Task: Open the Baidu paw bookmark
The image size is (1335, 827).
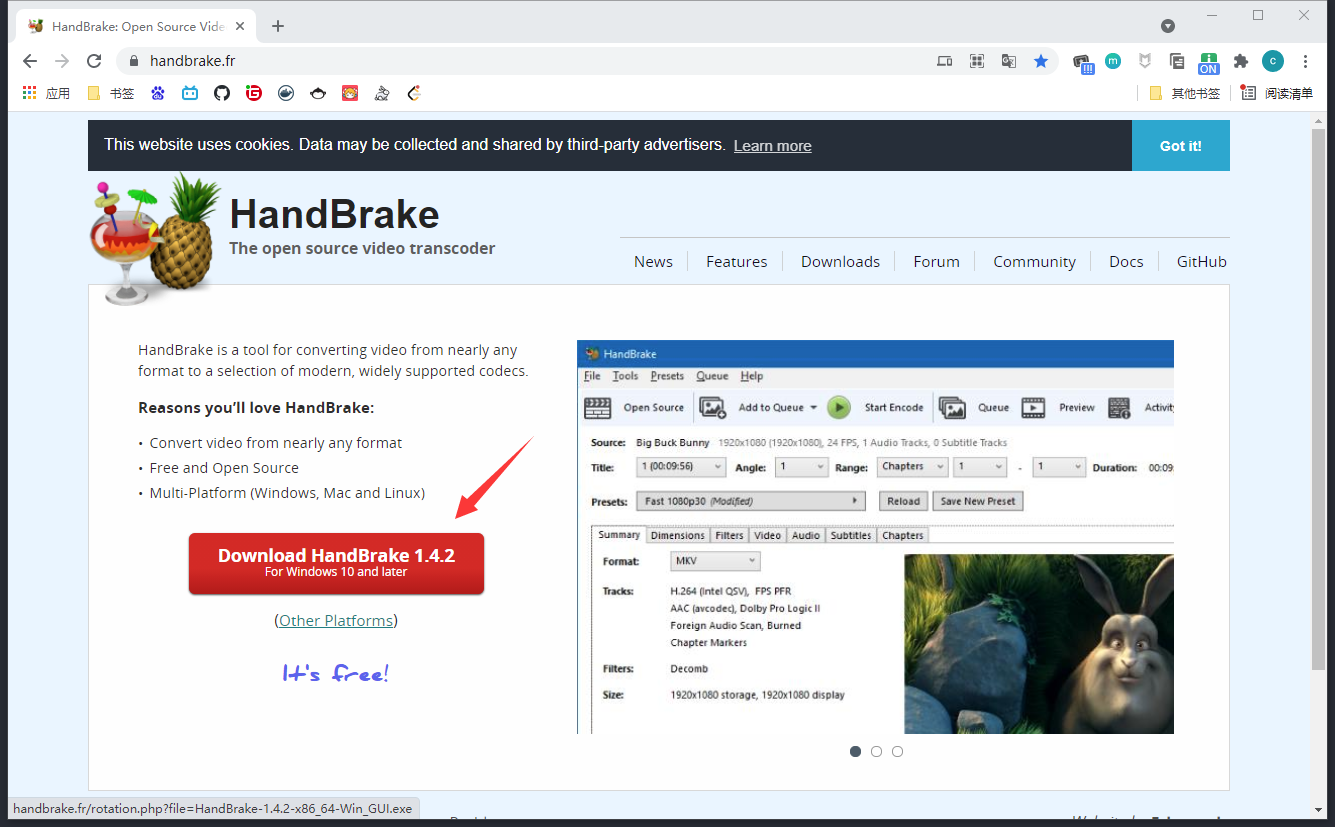Action: click(x=158, y=93)
